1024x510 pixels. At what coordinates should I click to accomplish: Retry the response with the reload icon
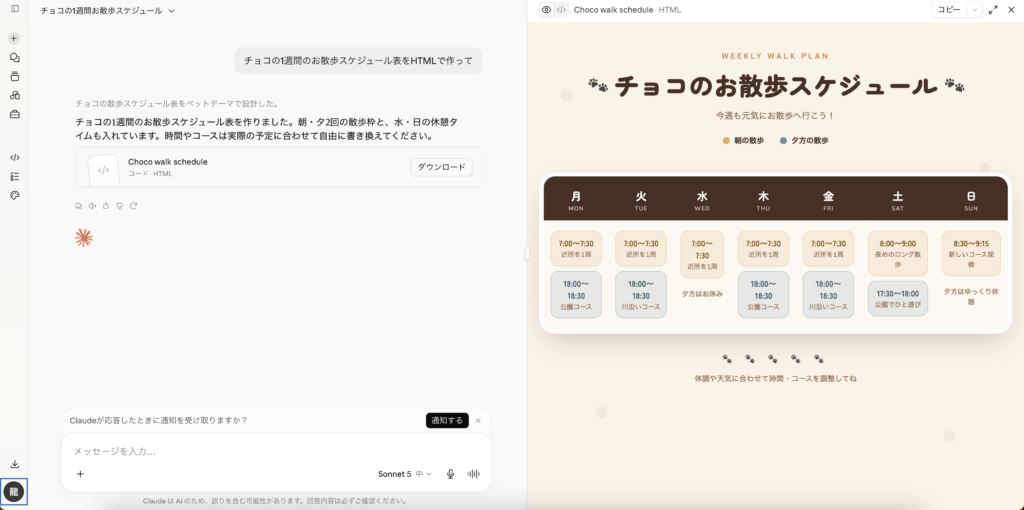click(133, 206)
